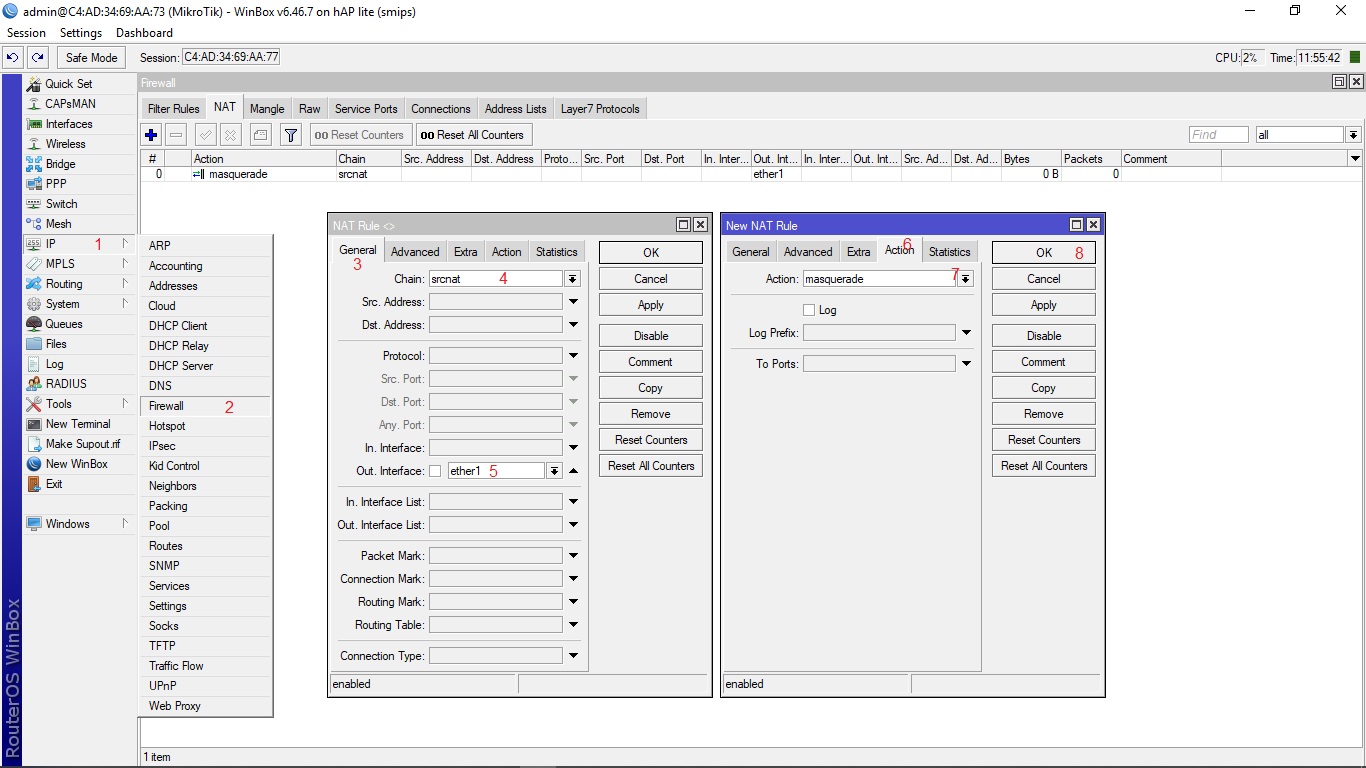The height and width of the screenshot is (768, 1366).
Task: Toggle the Safe Mode button
Action: (92, 58)
